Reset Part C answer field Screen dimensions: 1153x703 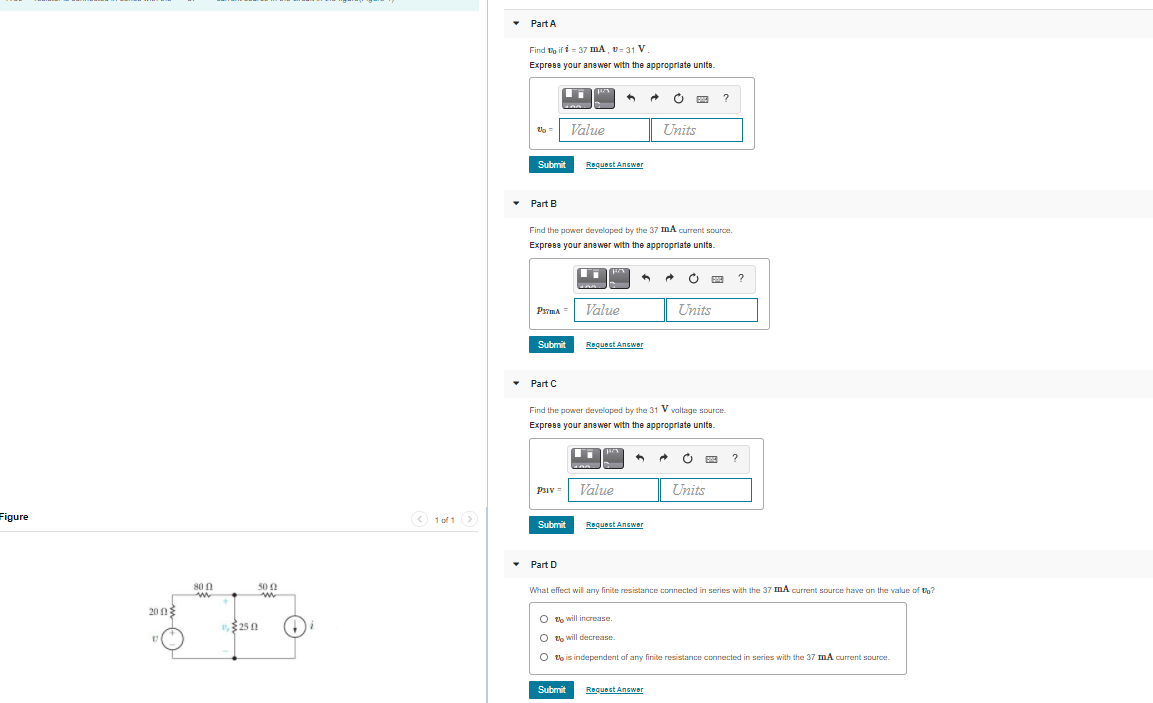[688, 459]
